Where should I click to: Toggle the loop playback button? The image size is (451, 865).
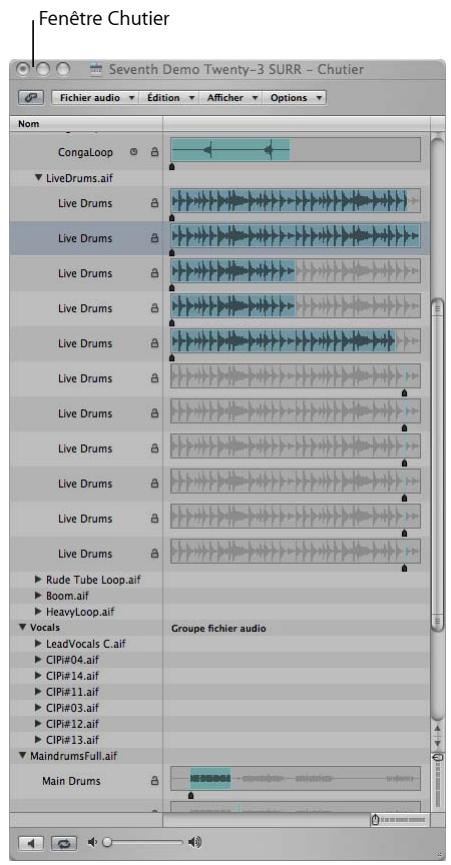click(x=64, y=843)
